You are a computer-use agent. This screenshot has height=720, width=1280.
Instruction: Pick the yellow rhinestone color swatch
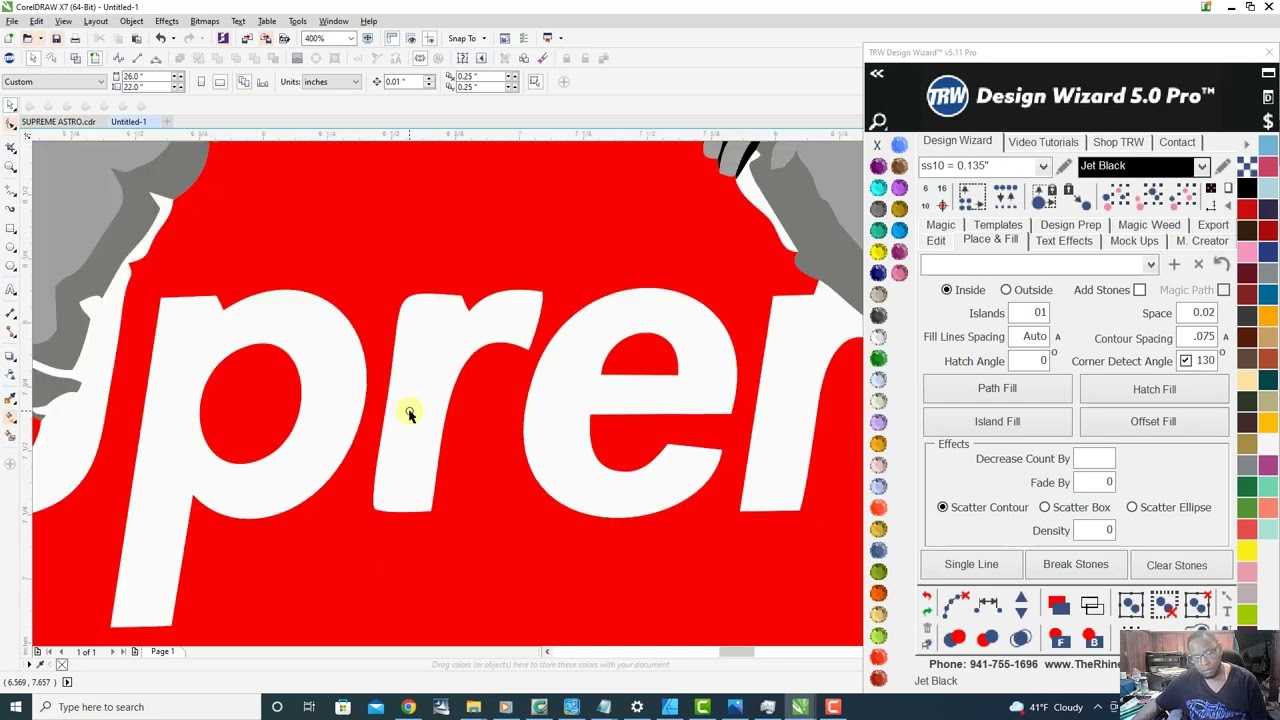coord(878,251)
